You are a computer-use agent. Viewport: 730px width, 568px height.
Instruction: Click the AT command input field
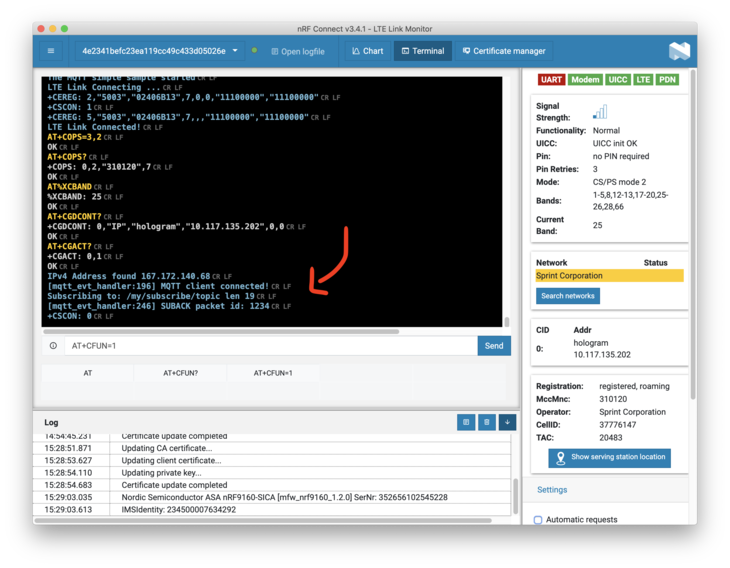270,346
